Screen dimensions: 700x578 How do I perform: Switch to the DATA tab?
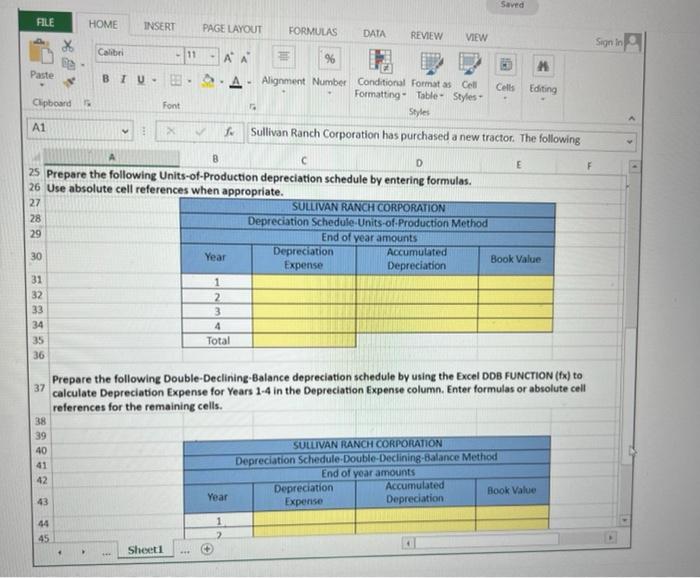(x=374, y=33)
